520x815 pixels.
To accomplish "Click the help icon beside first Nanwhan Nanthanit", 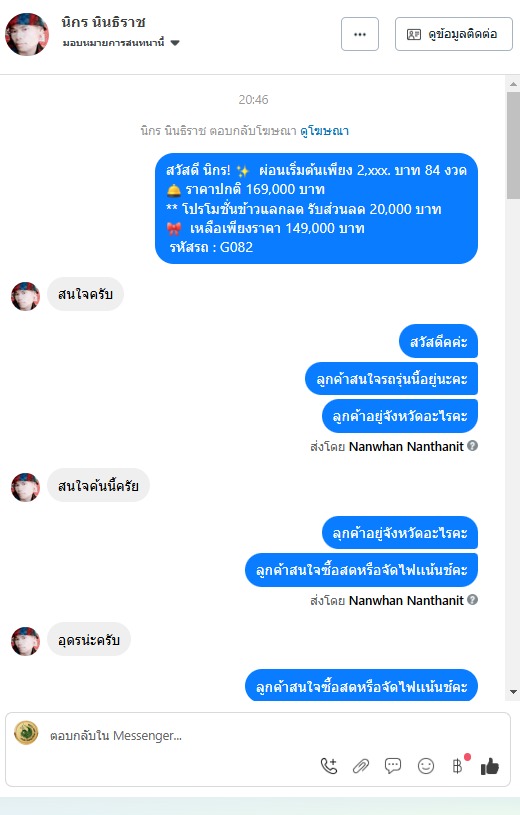I will pyautogui.click(x=472, y=445).
